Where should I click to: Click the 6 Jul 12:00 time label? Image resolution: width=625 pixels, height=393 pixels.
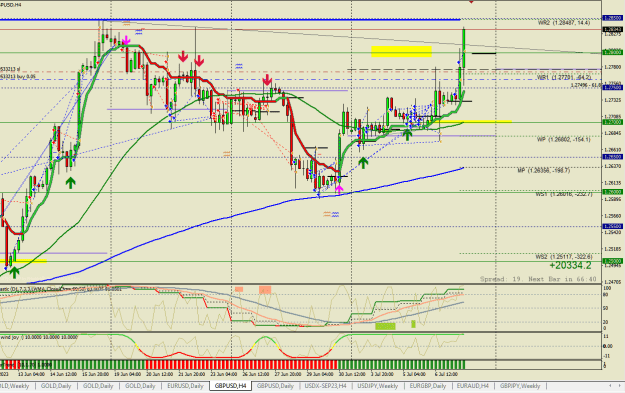click(446, 374)
